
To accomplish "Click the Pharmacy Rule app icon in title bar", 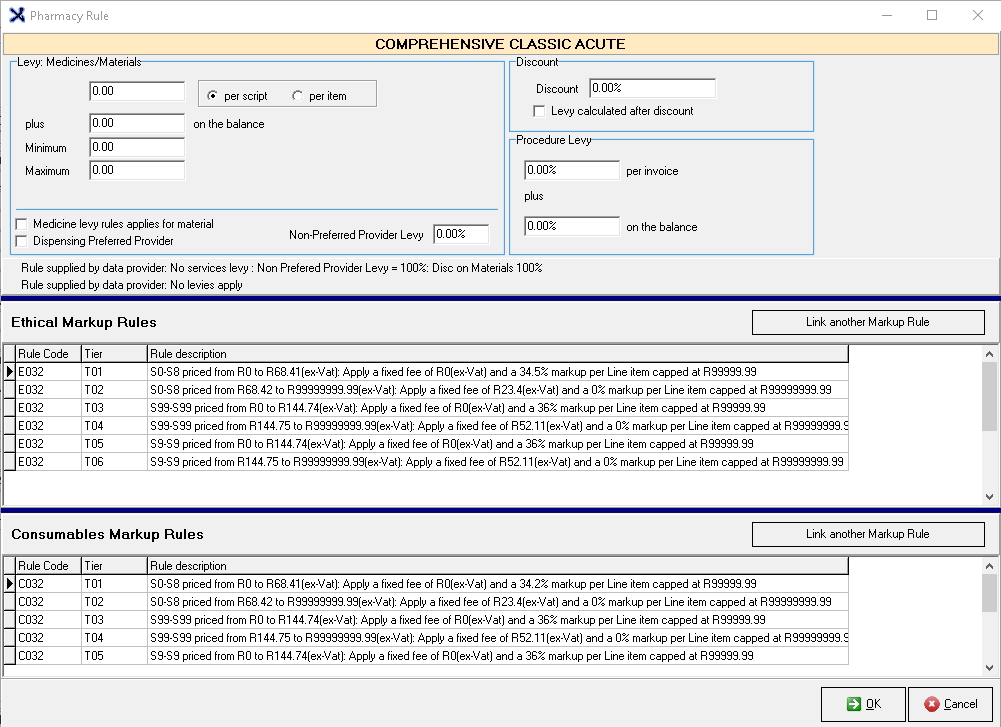I will [16, 16].
